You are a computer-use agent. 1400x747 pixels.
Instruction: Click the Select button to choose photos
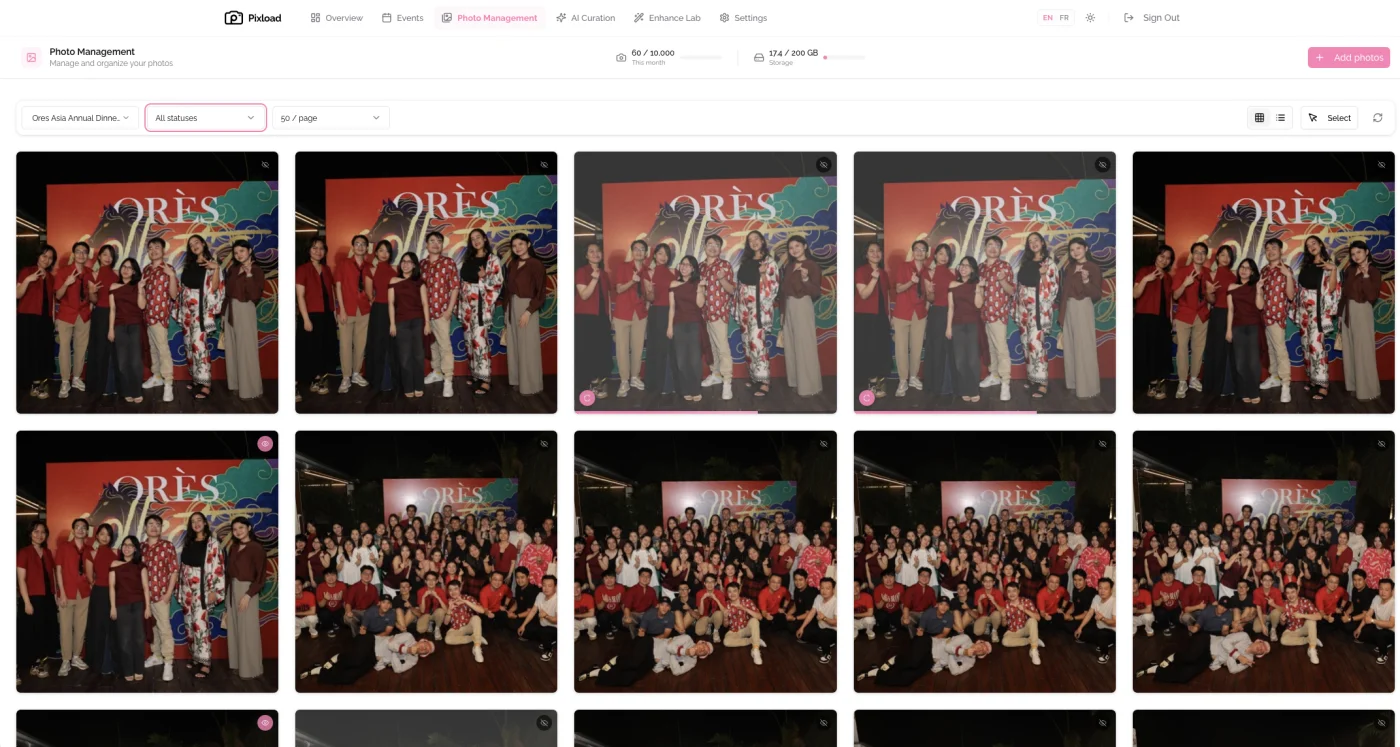pyautogui.click(x=1329, y=118)
